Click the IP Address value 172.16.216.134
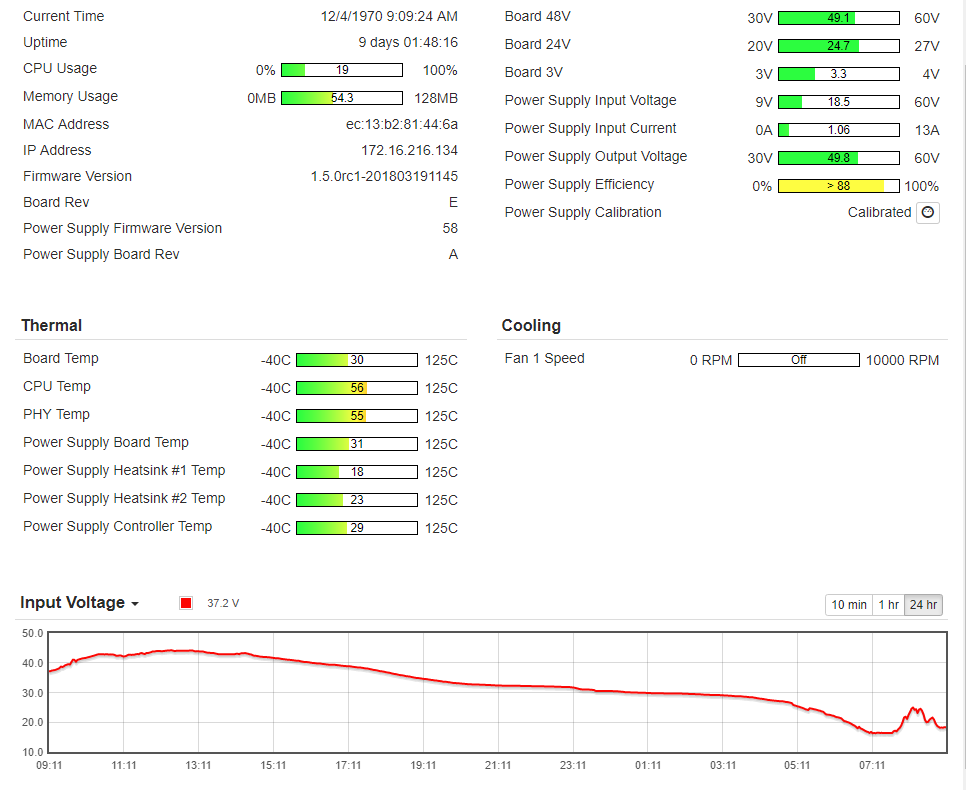Image resolution: width=966 pixels, height=790 pixels. pos(409,150)
